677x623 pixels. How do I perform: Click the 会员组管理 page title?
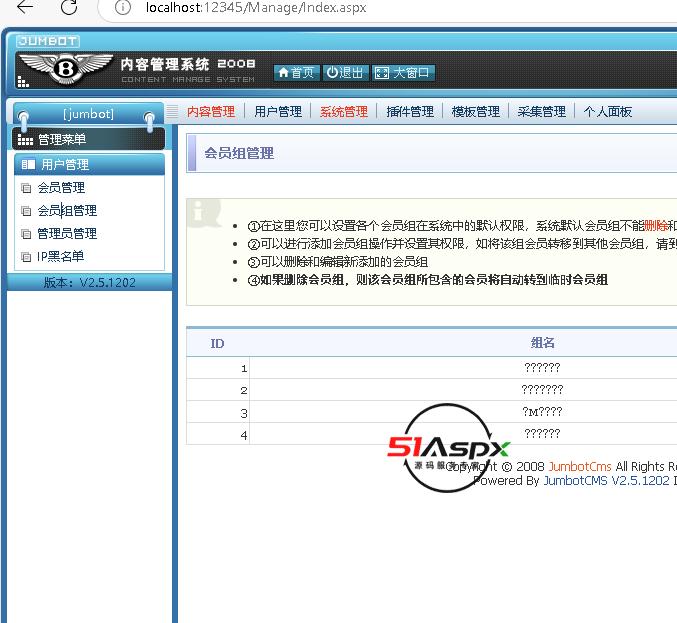click(x=239, y=153)
